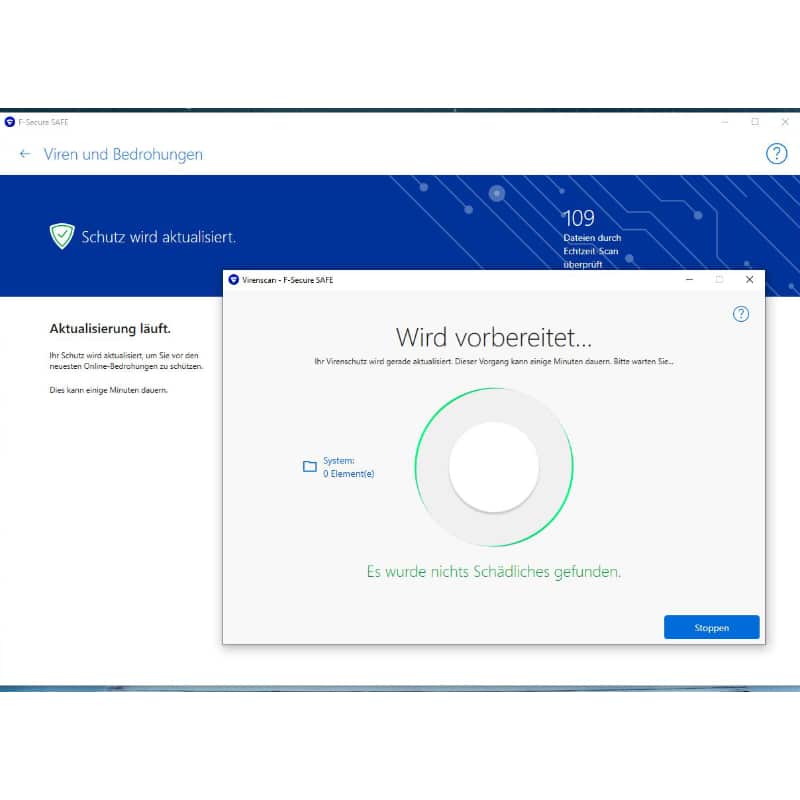
Task: Click the disabled maximize button in Virenscan
Action: pos(719,280)
